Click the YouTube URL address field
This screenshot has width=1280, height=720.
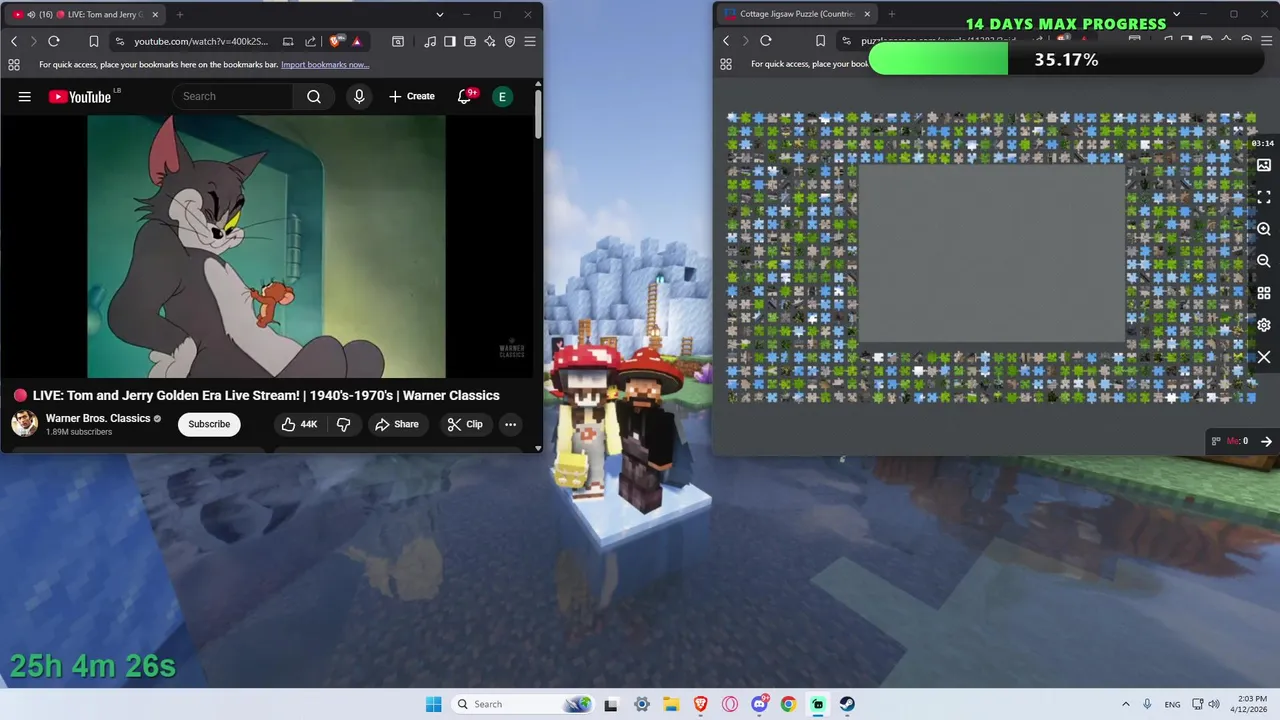201,41
